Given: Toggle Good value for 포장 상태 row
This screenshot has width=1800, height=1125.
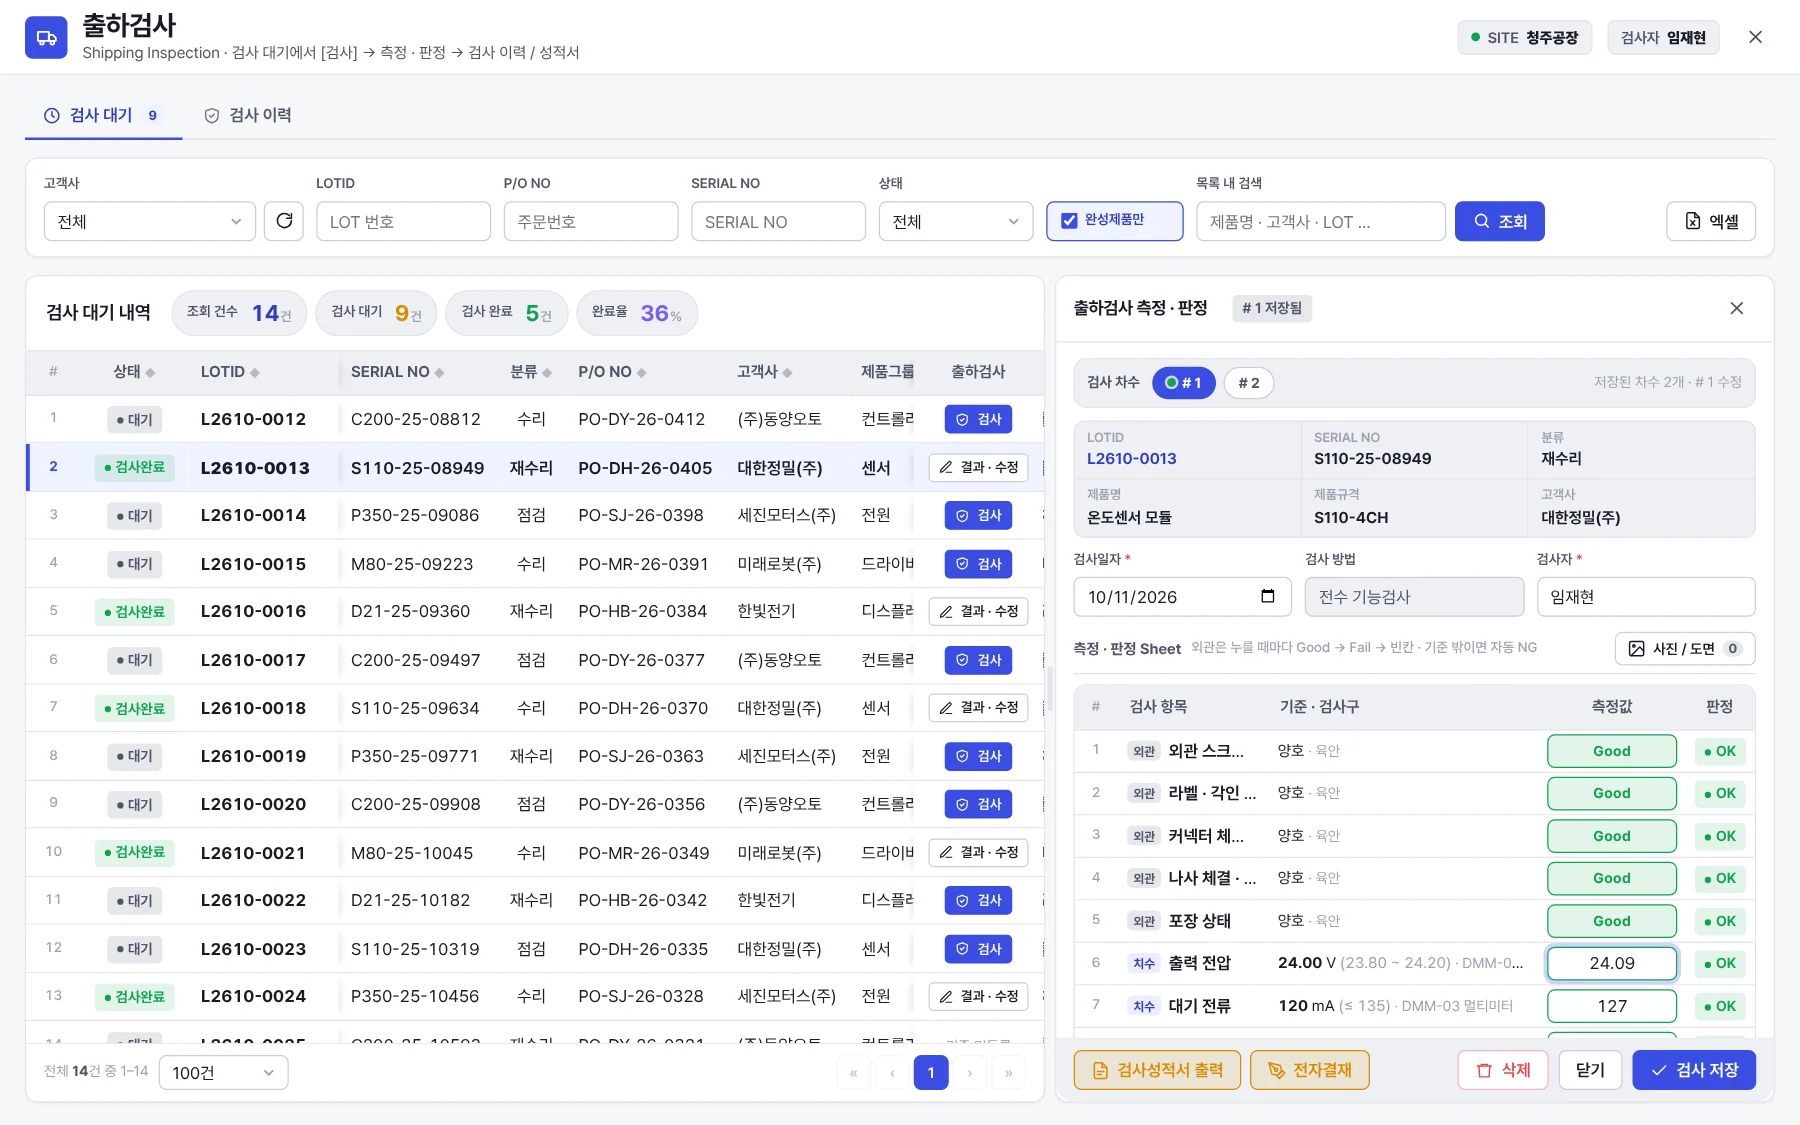Looking at the screenshot, I should [x=1611, y=921].
